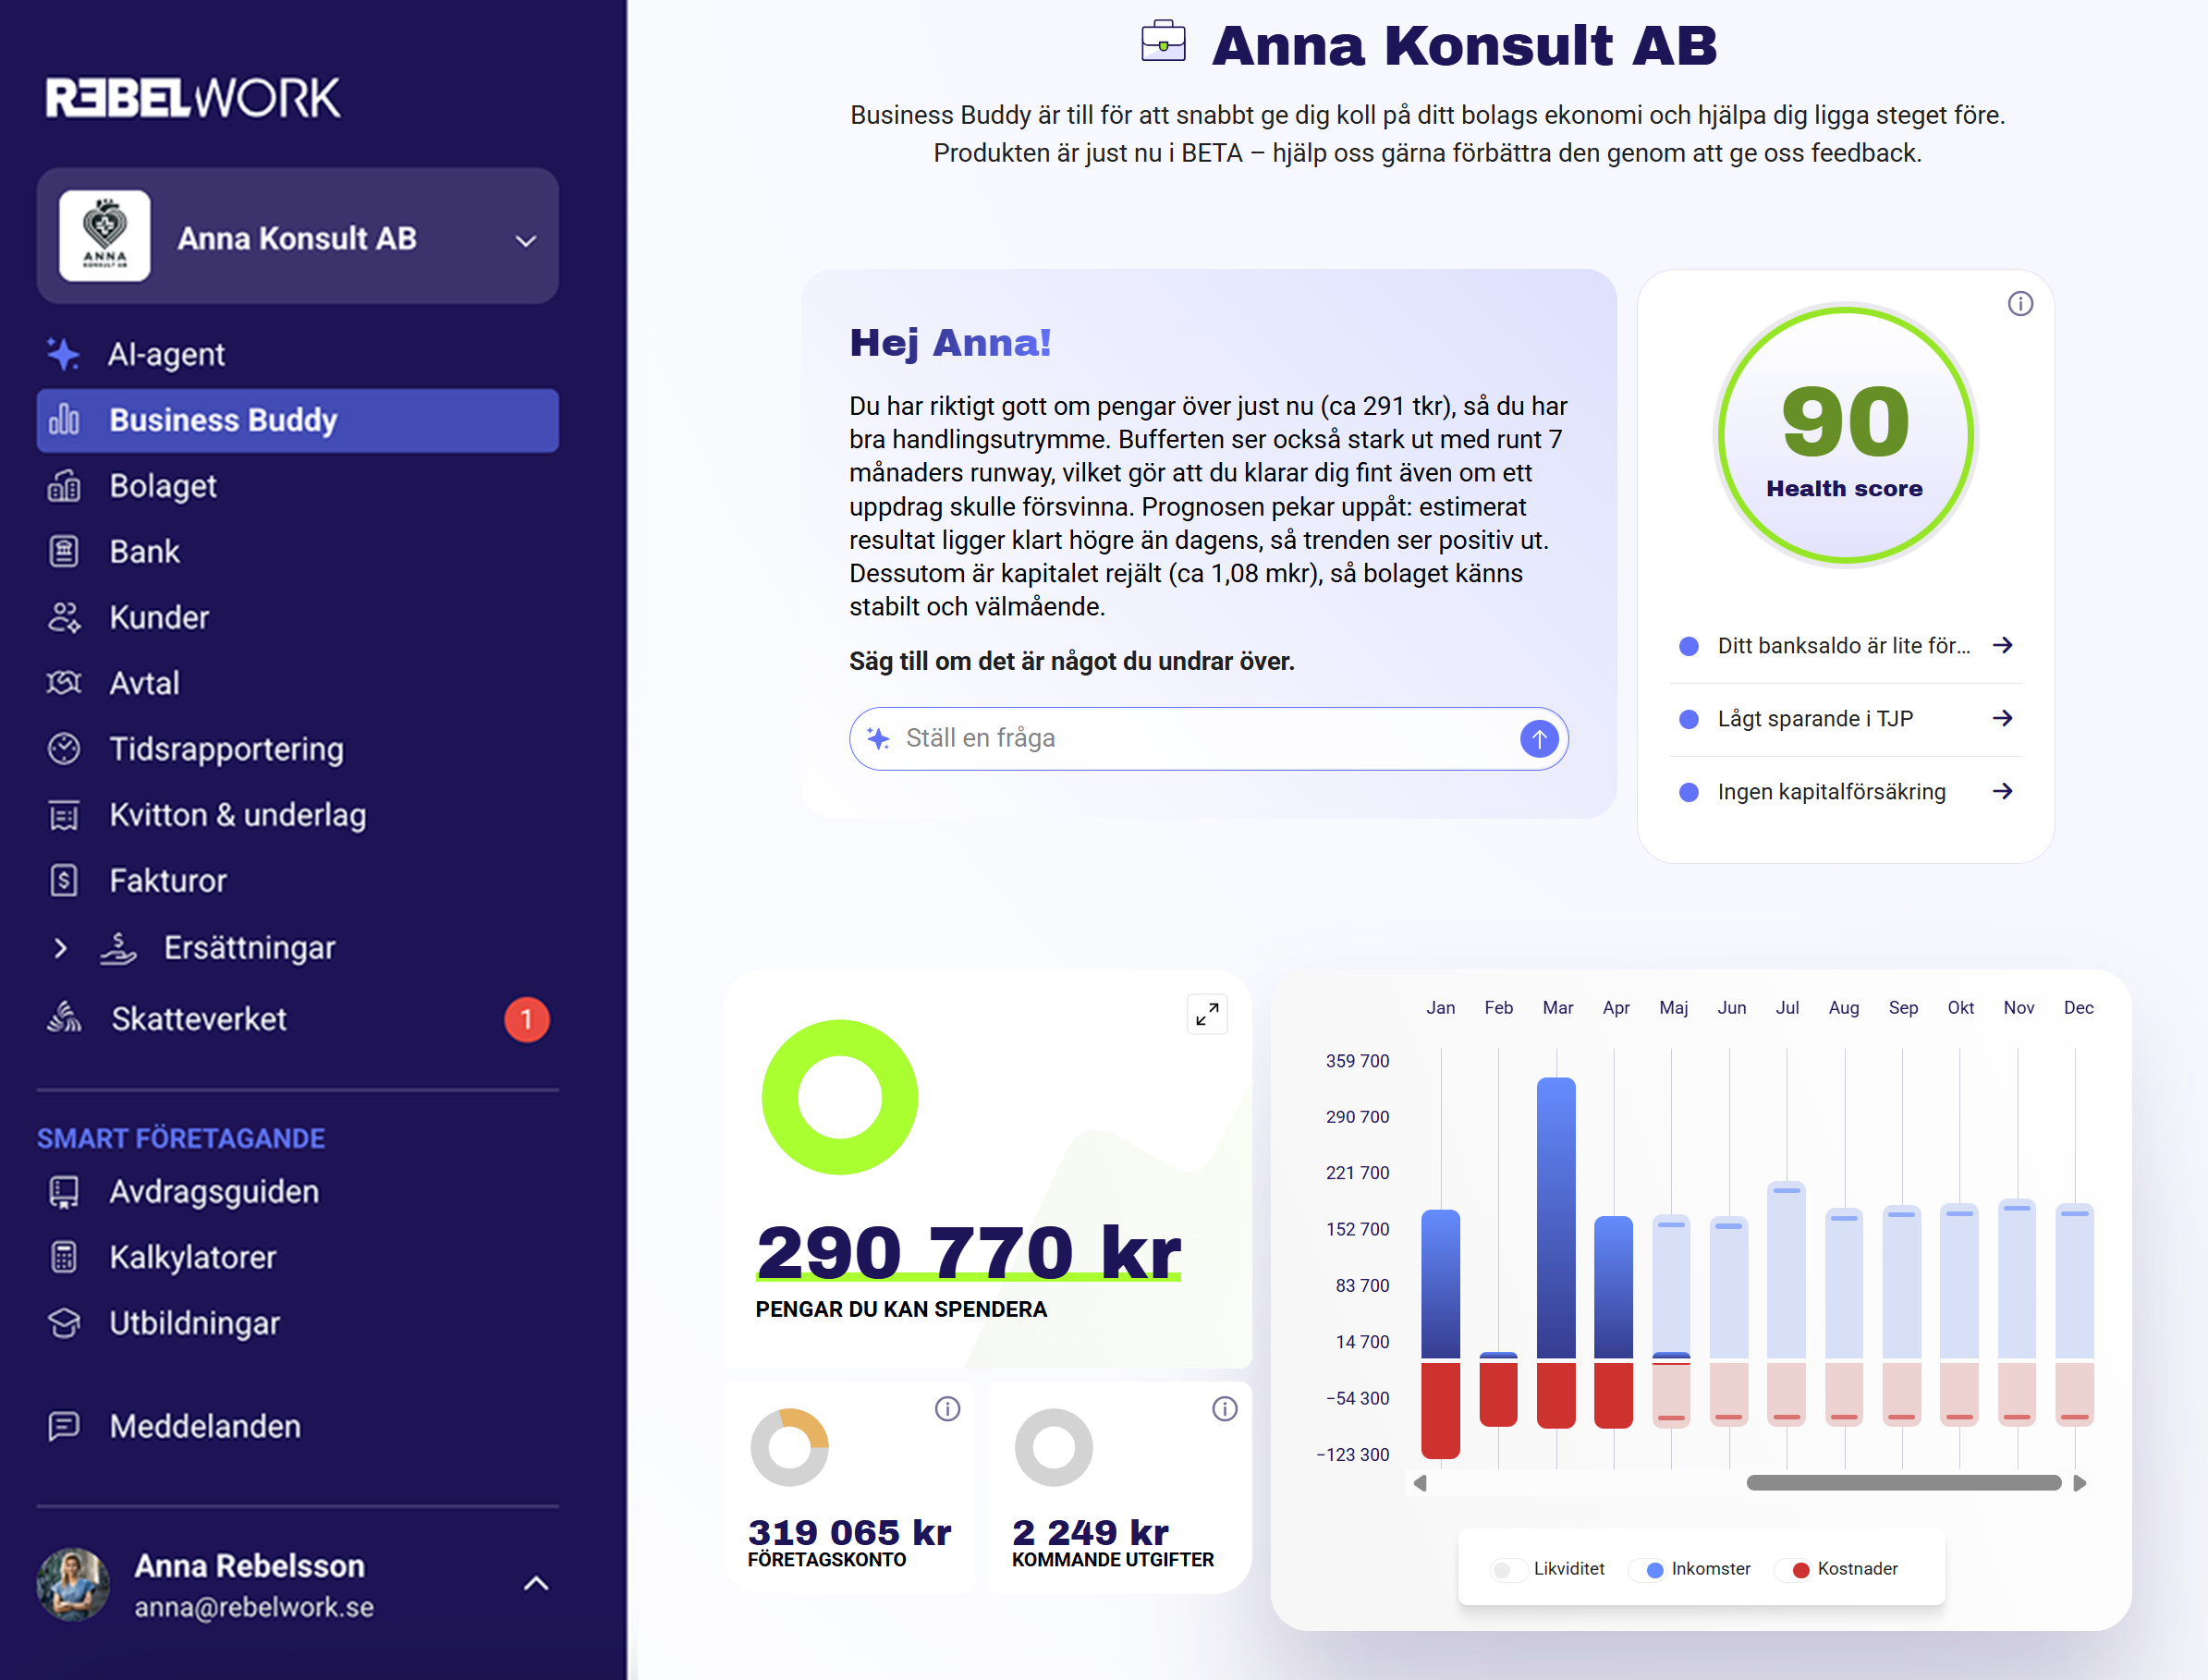Click the chart scroll left arrow
The image size is (2208, 1680).
coord(1420,1483)
